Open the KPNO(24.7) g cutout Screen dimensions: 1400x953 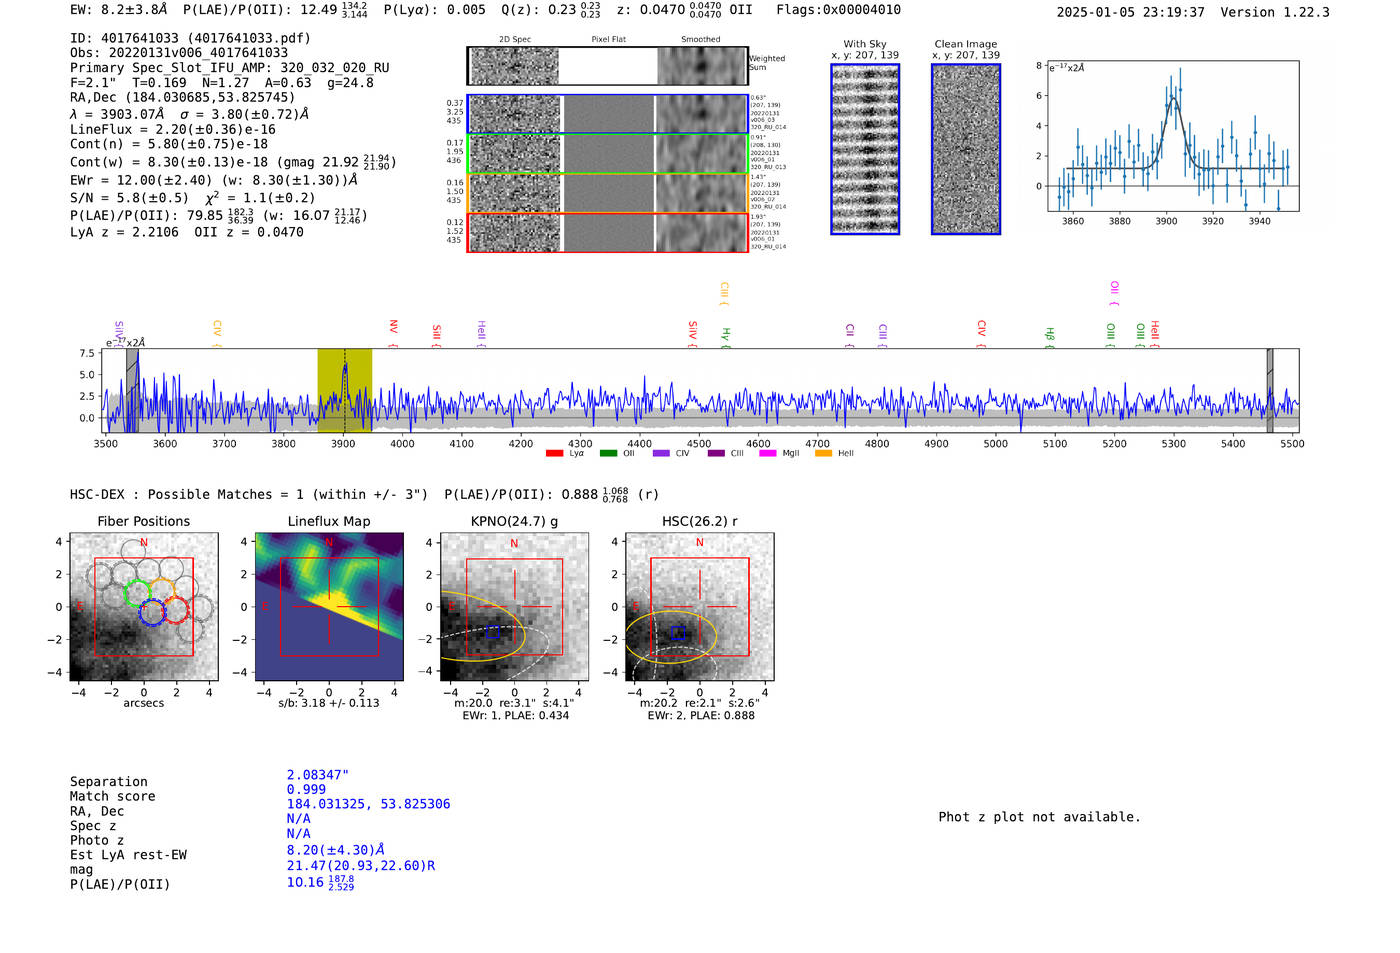click(x=514, y=607)
